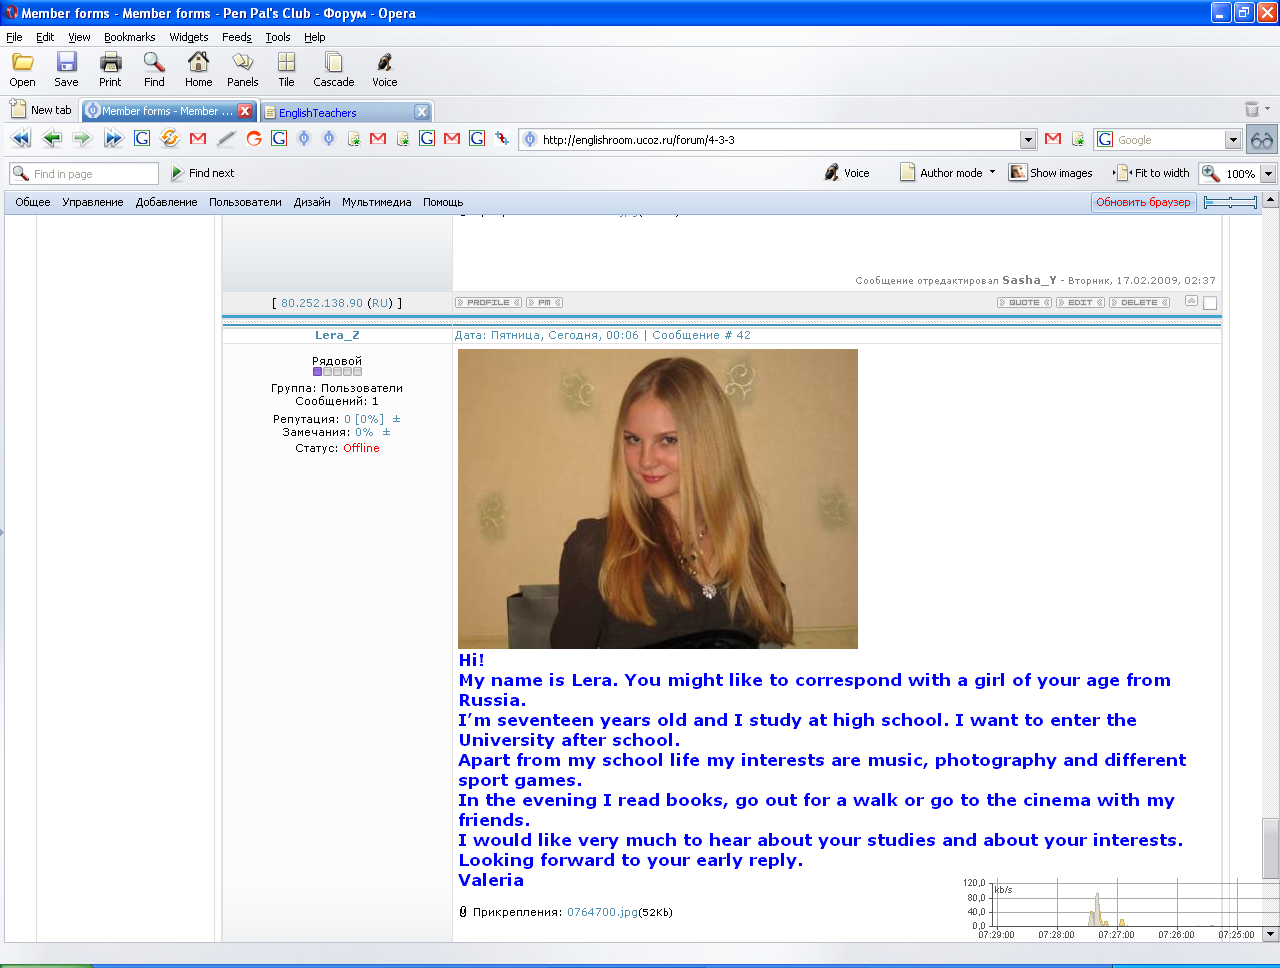Click the Fast forward double-right arrow icon

(x=113, y=139)
